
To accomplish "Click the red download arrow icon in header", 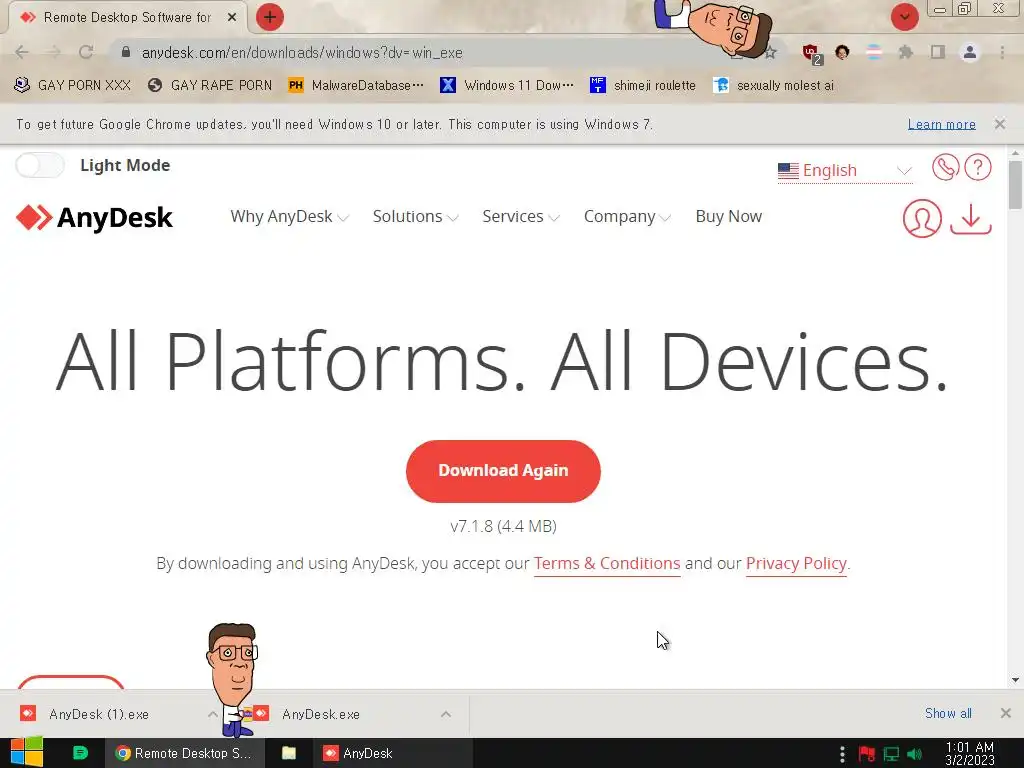I will 971,218.
